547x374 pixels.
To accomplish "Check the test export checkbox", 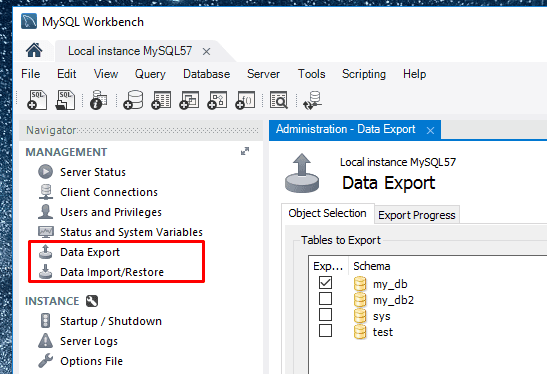I will coord(325,331).
